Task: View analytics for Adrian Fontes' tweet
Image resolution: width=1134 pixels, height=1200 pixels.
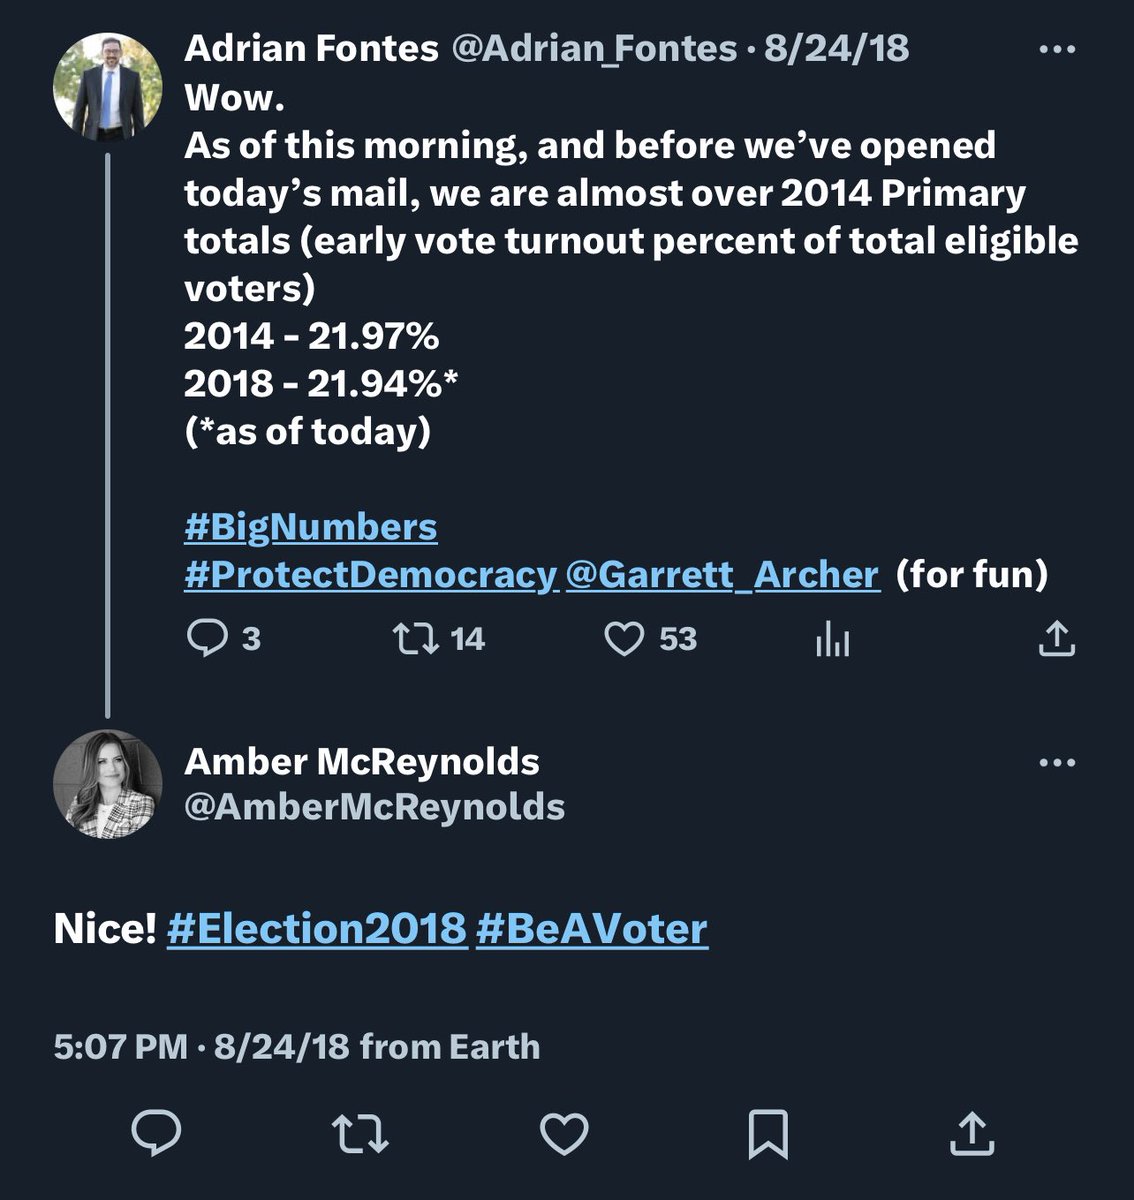Action: click(832, 638)
